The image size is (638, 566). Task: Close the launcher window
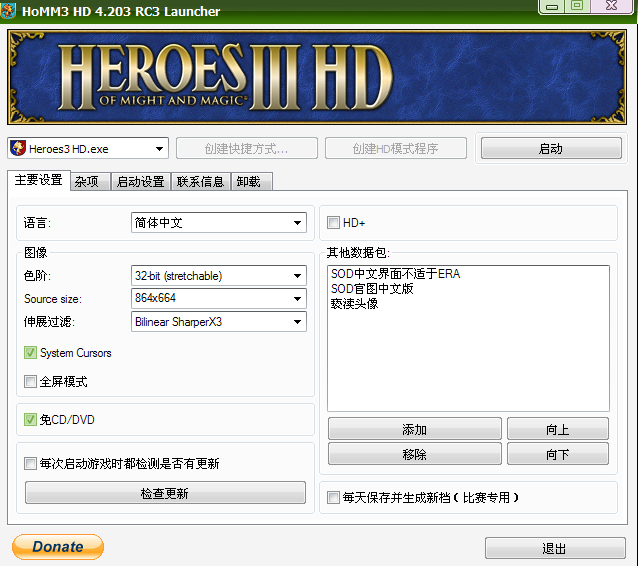tap(612, 6)
